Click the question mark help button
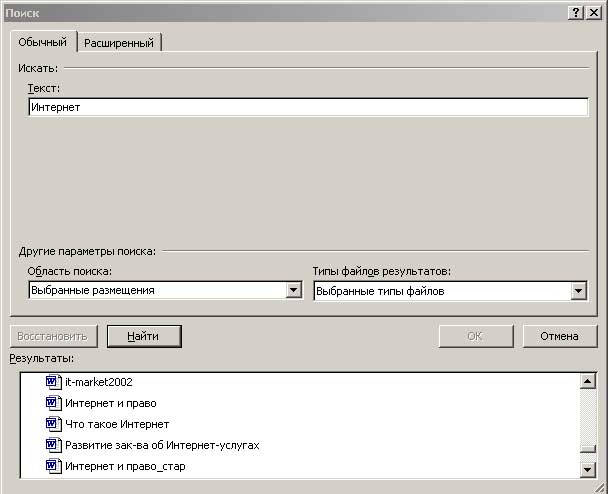The width and height of the screenshot is (608, 494). coord(576,11)
